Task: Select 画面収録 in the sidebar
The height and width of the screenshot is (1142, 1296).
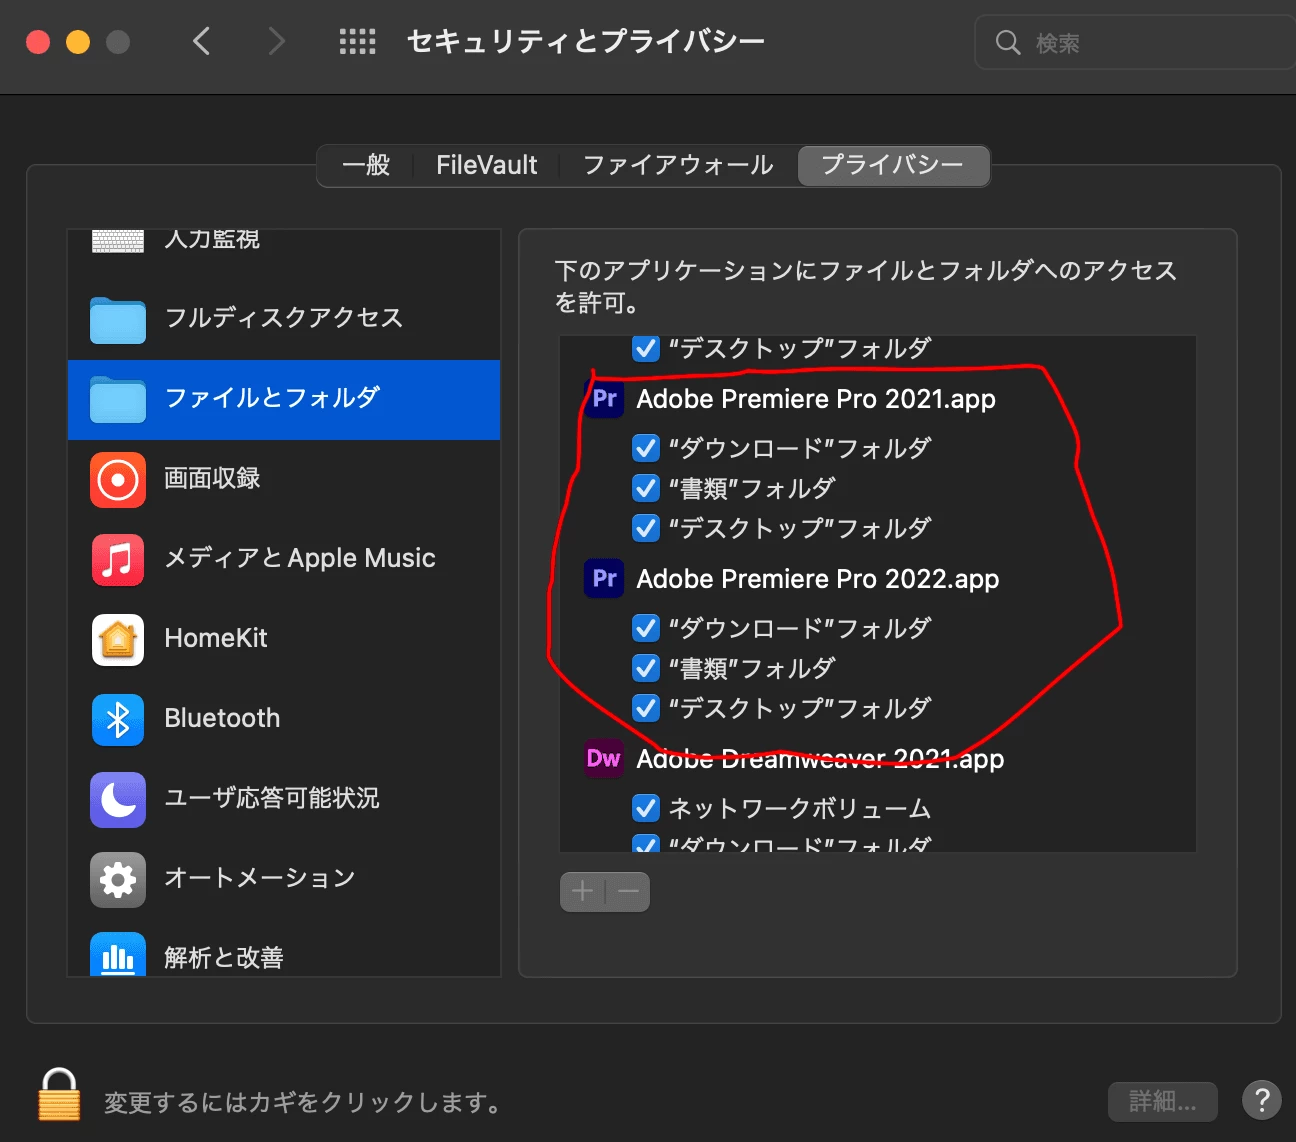Action: tap(284, 479)
